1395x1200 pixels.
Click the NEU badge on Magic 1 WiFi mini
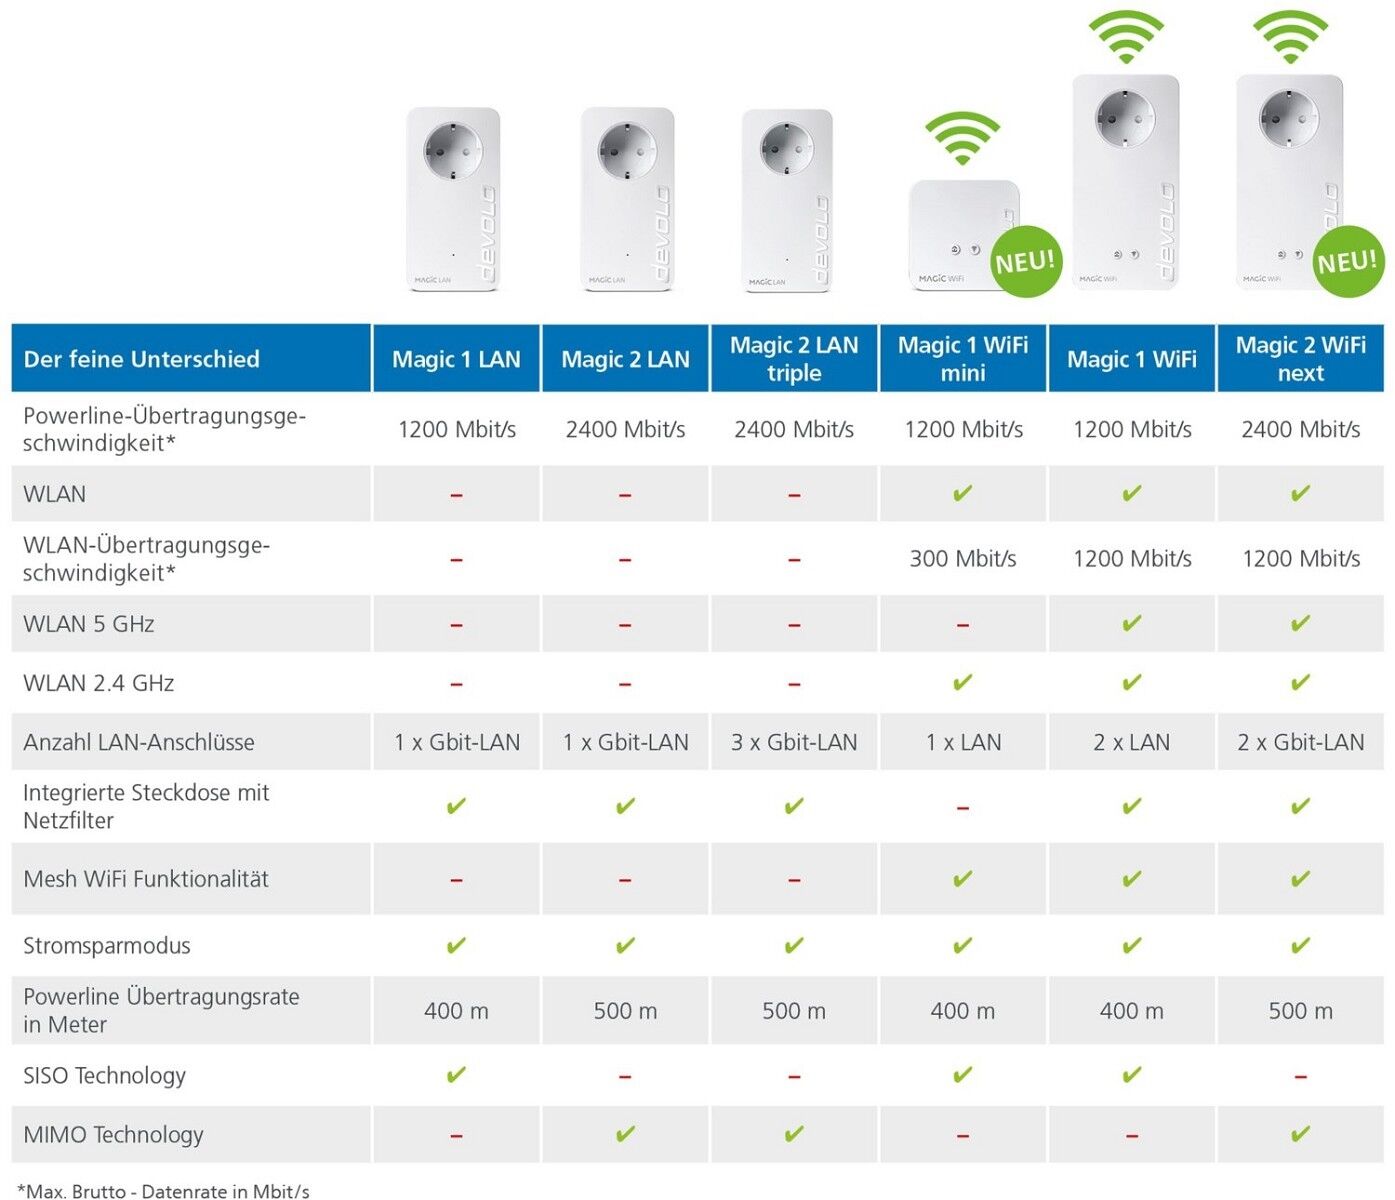pyautogui.click(x=1025, y=262)
